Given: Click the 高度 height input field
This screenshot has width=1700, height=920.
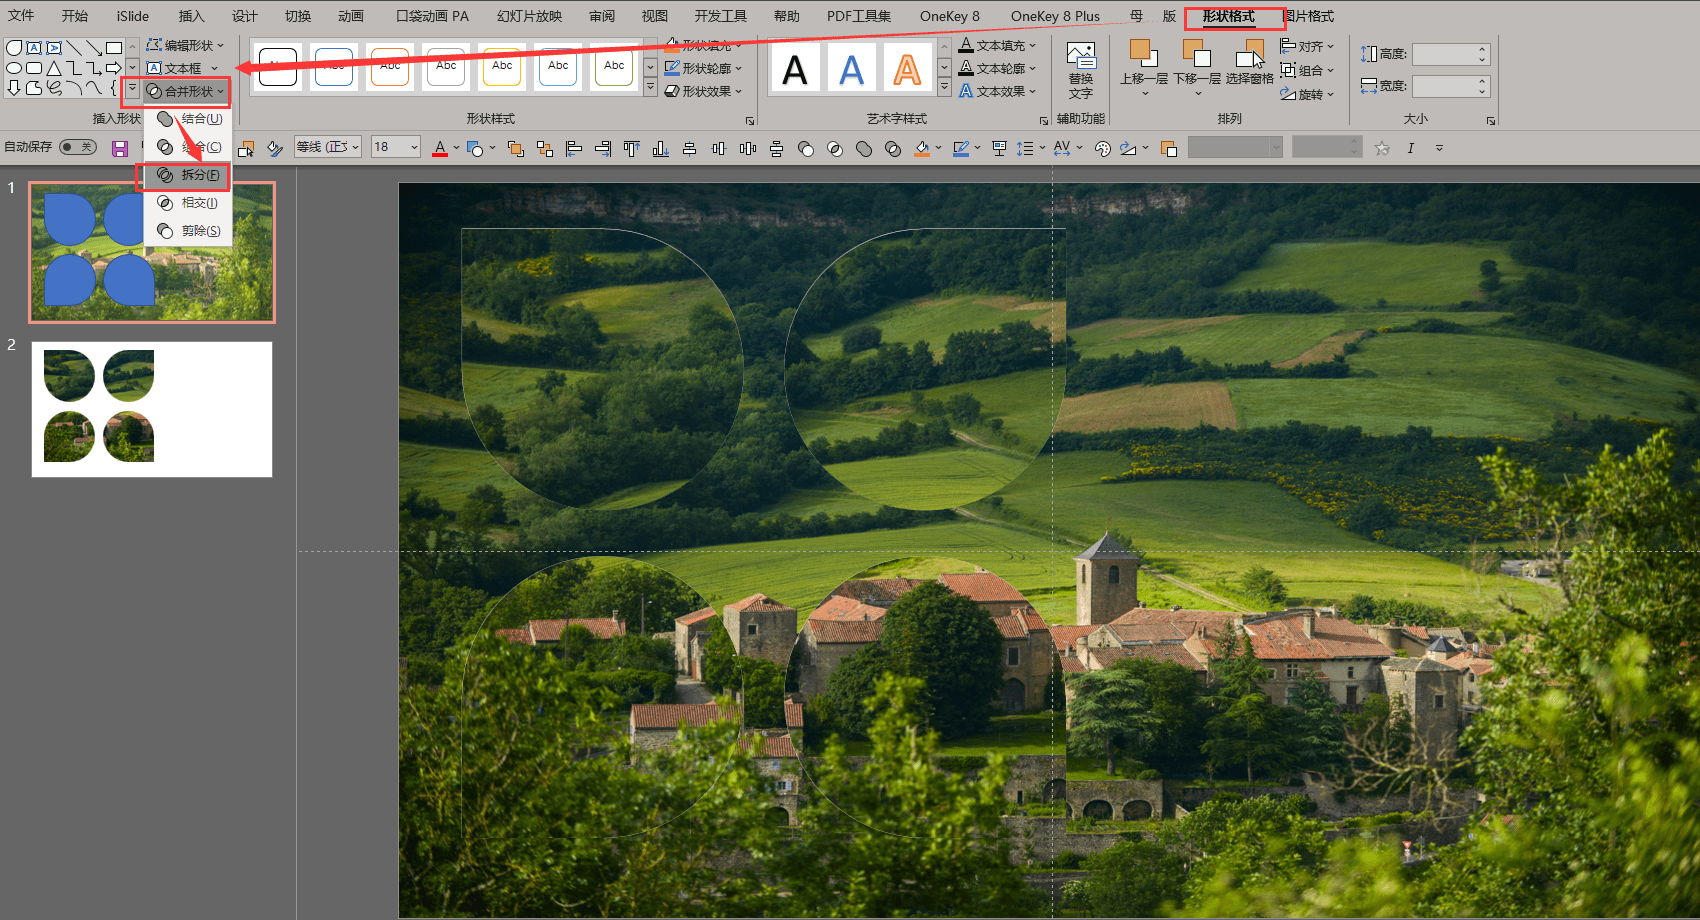Looking at the screenshot, I should 1451,54.
